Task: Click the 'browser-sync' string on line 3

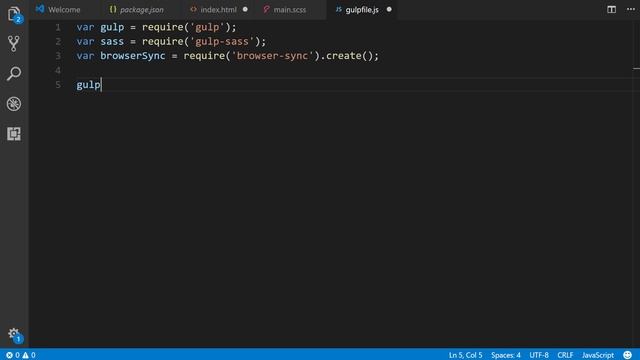Action: point(272,56)
